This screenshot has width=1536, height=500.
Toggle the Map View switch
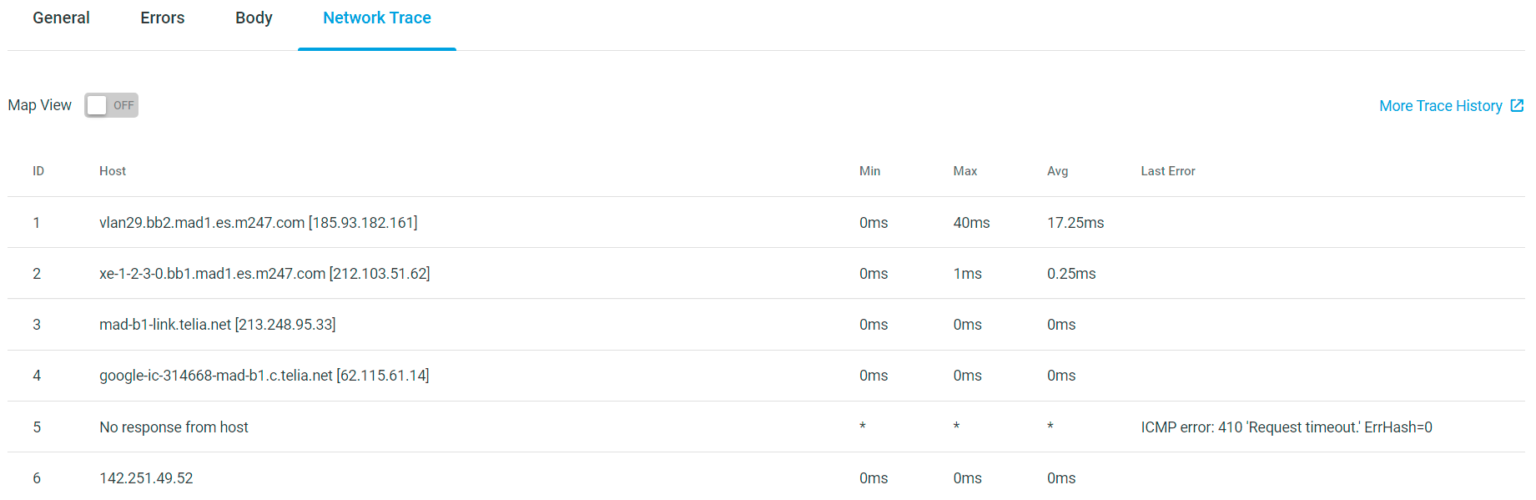pyautogui.click(x=111, y=105)
